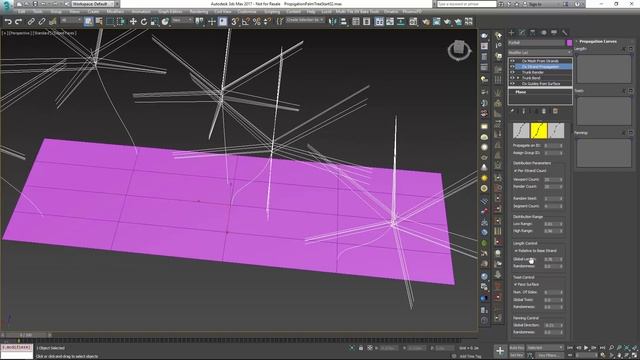Toggle the 3D Snaps button

click(x=235, y=22)
